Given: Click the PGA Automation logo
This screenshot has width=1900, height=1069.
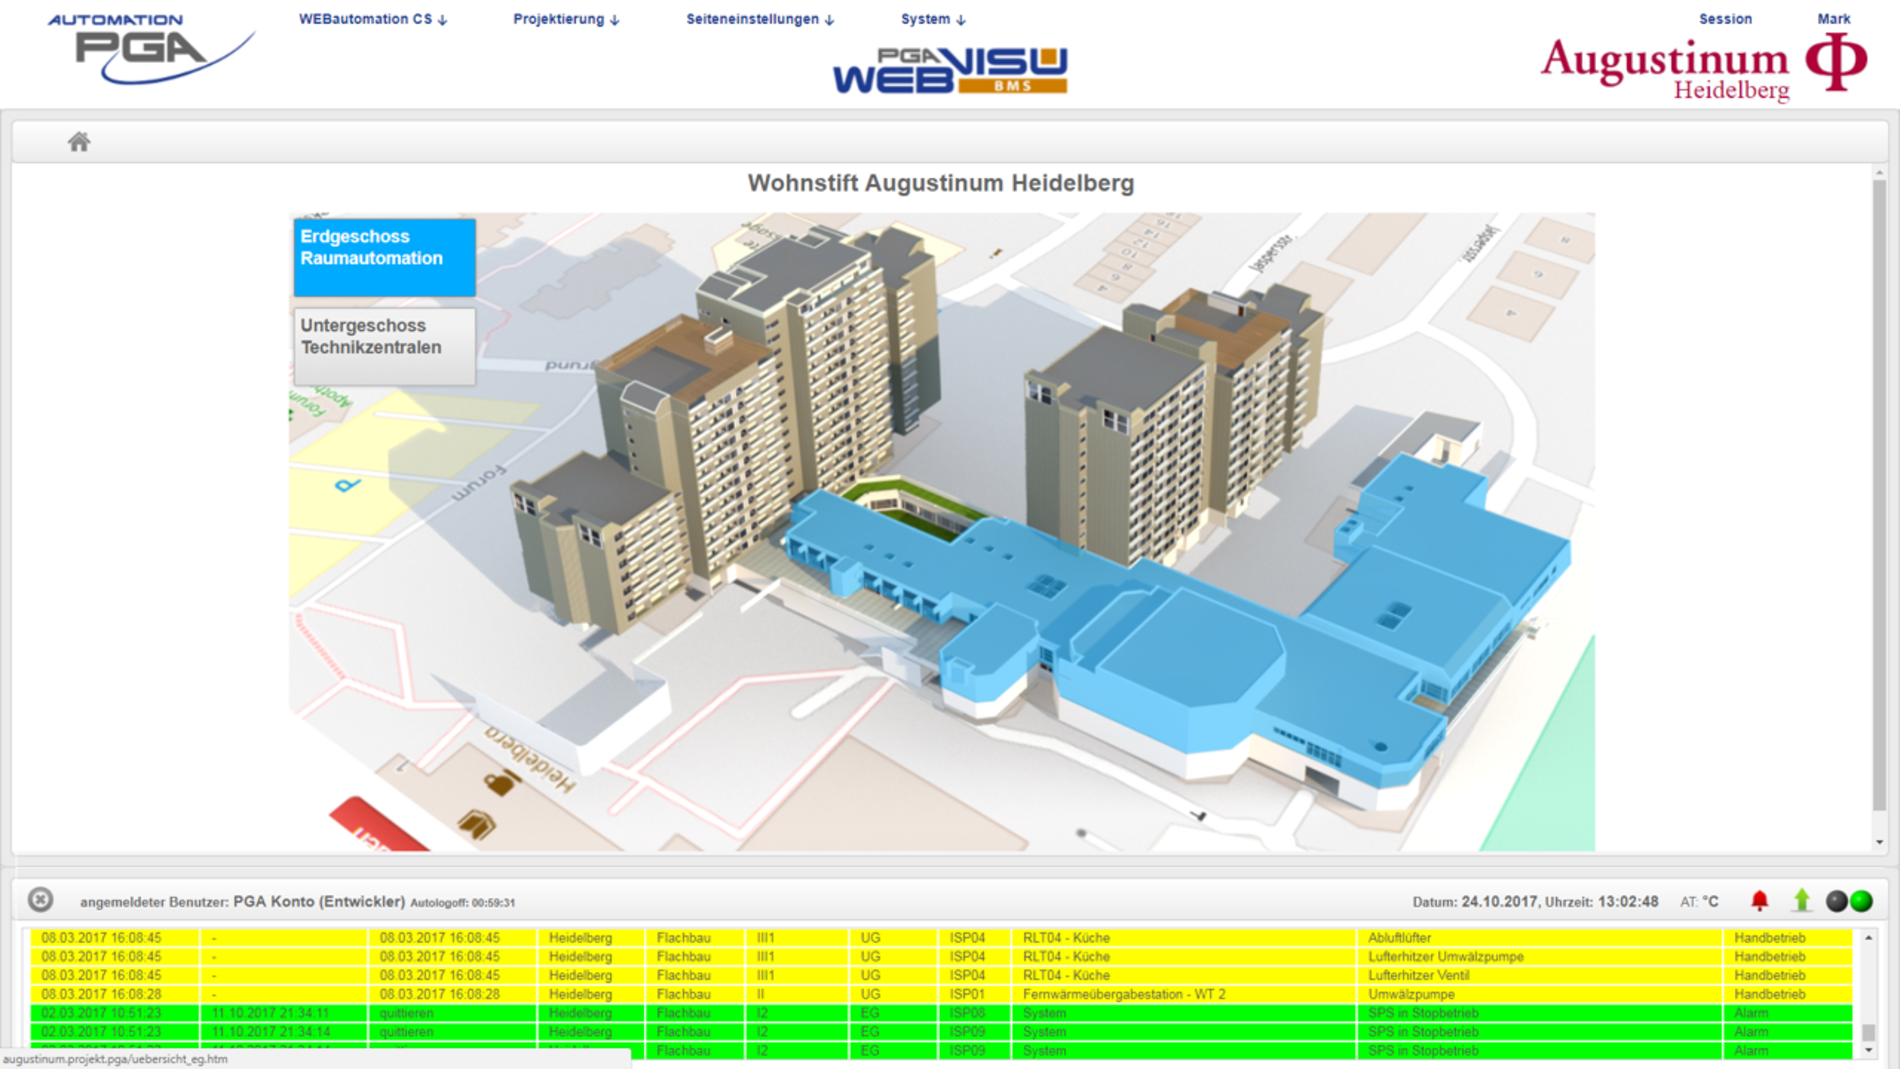Looking at the screenshot, I should tap(150, 49).
